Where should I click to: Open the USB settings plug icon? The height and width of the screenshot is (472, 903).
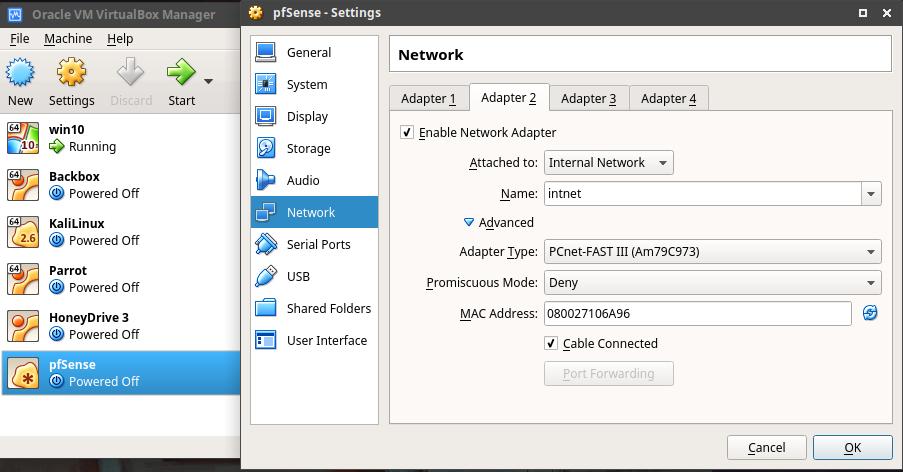265,276
